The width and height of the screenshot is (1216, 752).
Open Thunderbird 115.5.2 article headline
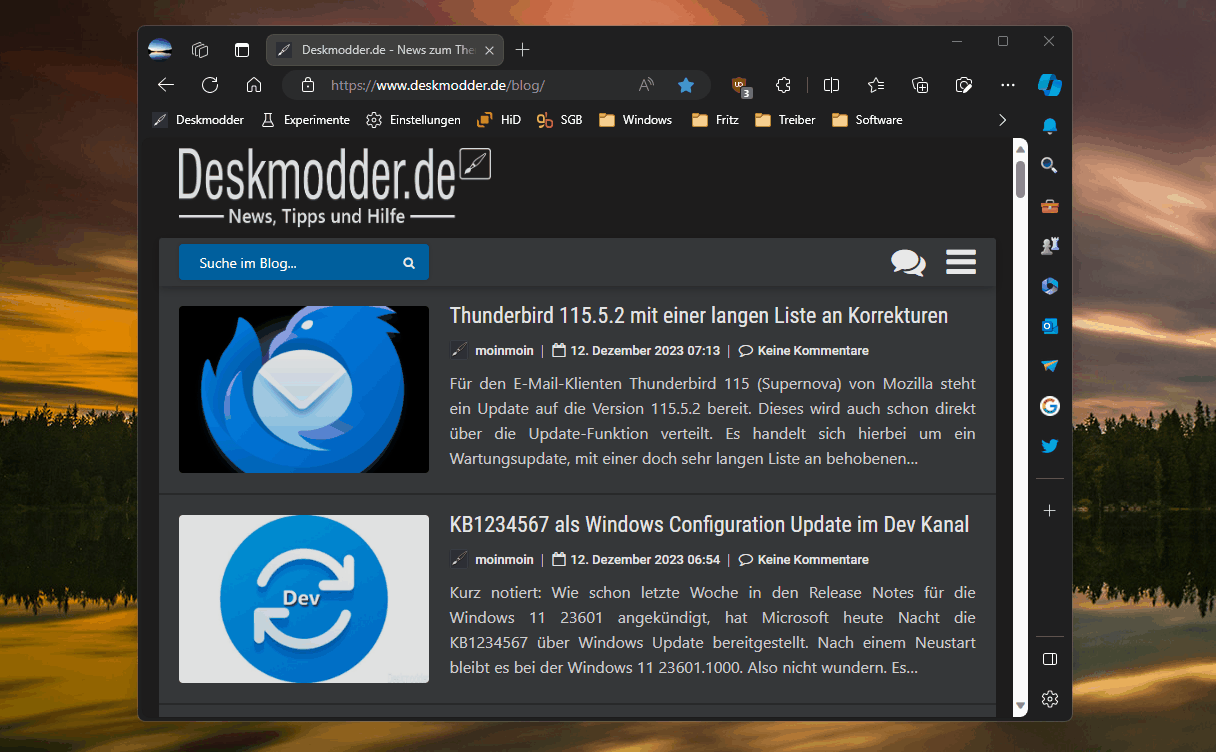pos(699,315)
